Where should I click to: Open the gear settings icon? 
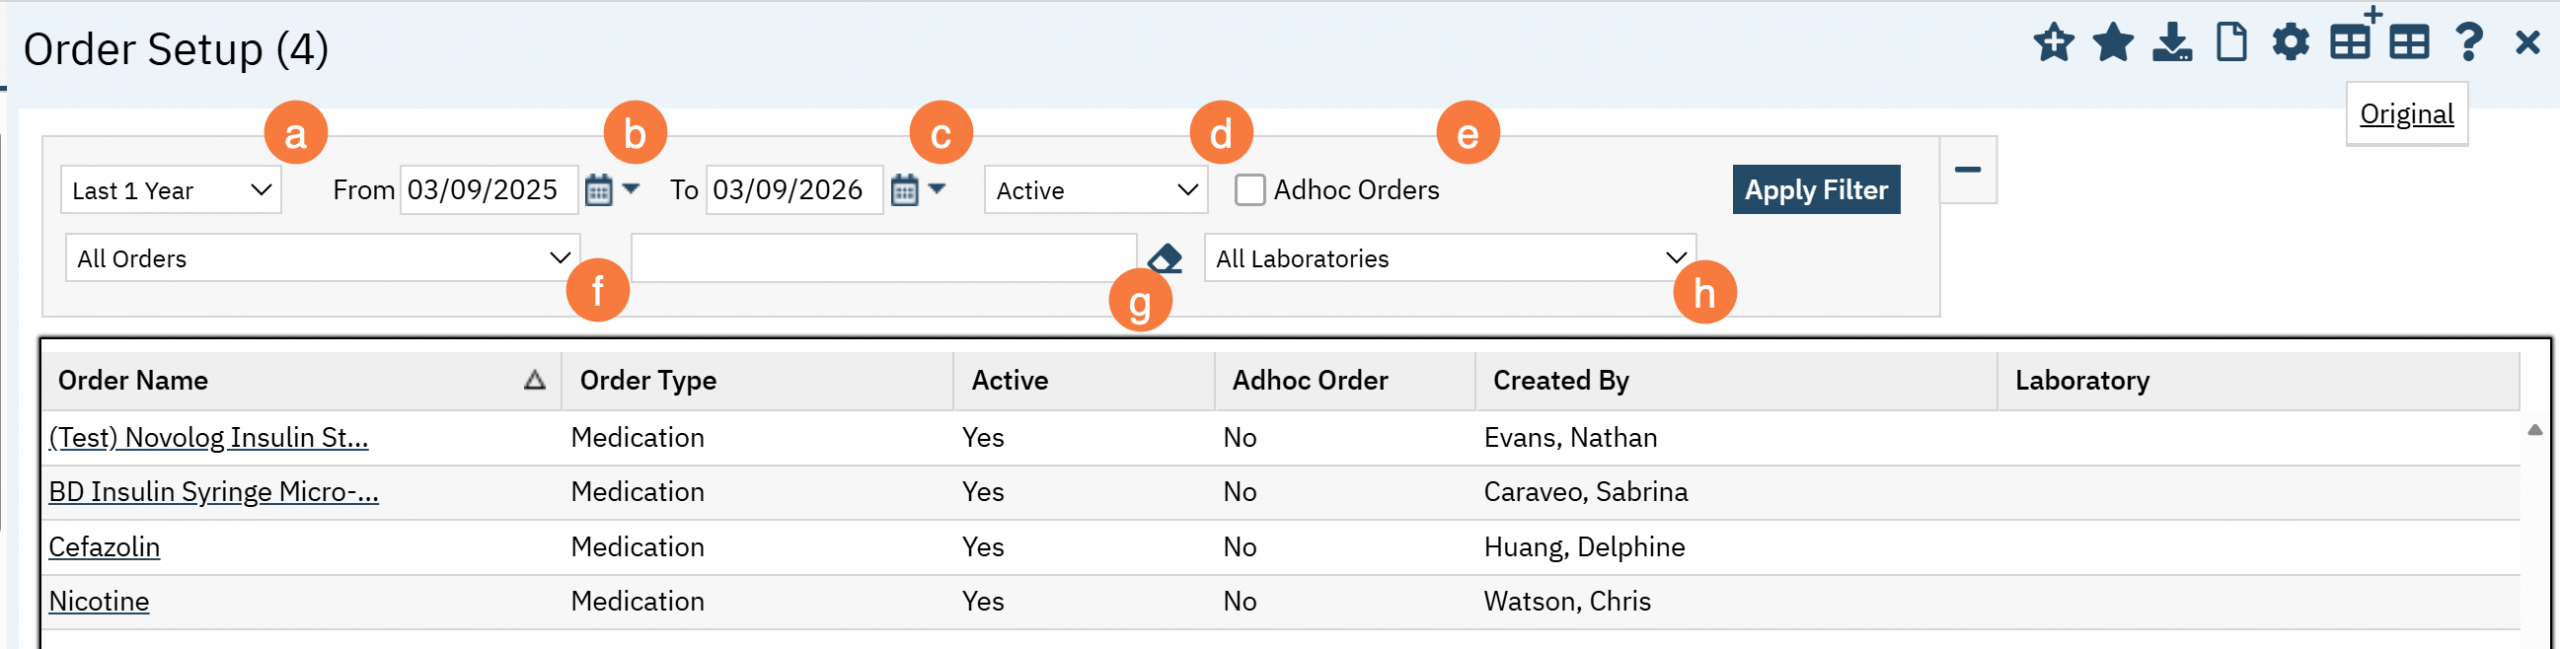[2290, 43]
